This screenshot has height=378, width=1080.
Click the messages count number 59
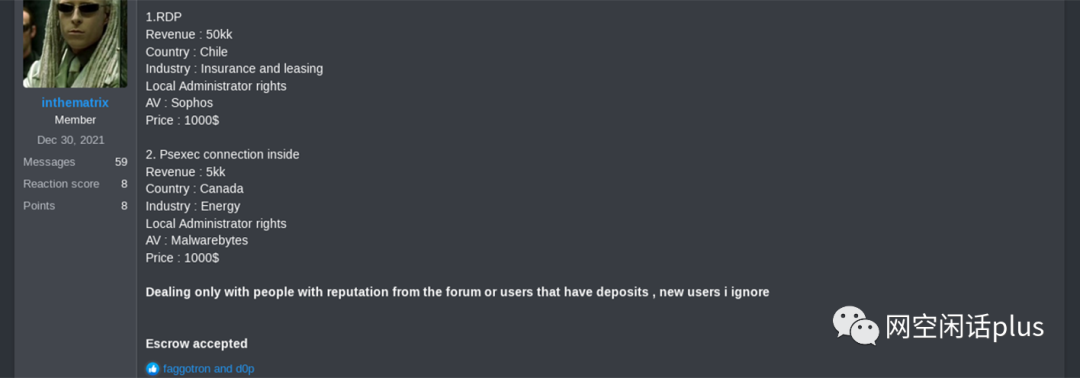click(x=121, y=162)
